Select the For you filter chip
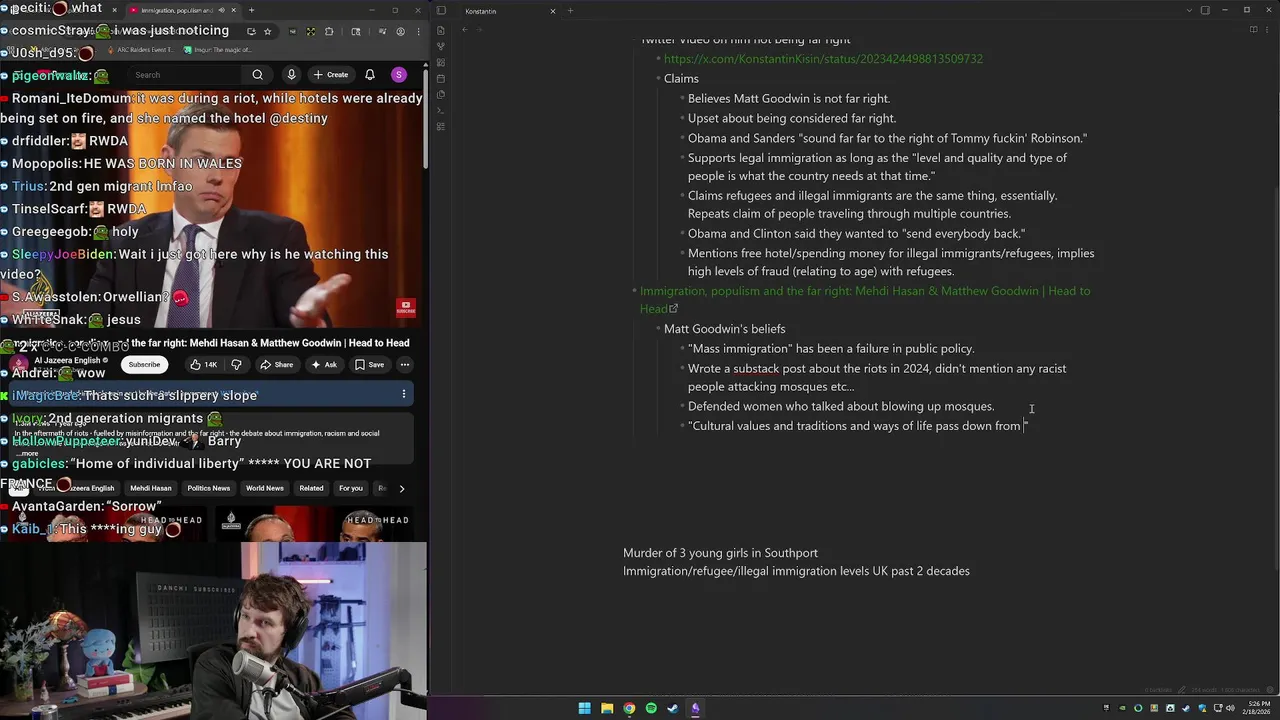The height and width of the screenshot is (720, 1280). point(350,488)
